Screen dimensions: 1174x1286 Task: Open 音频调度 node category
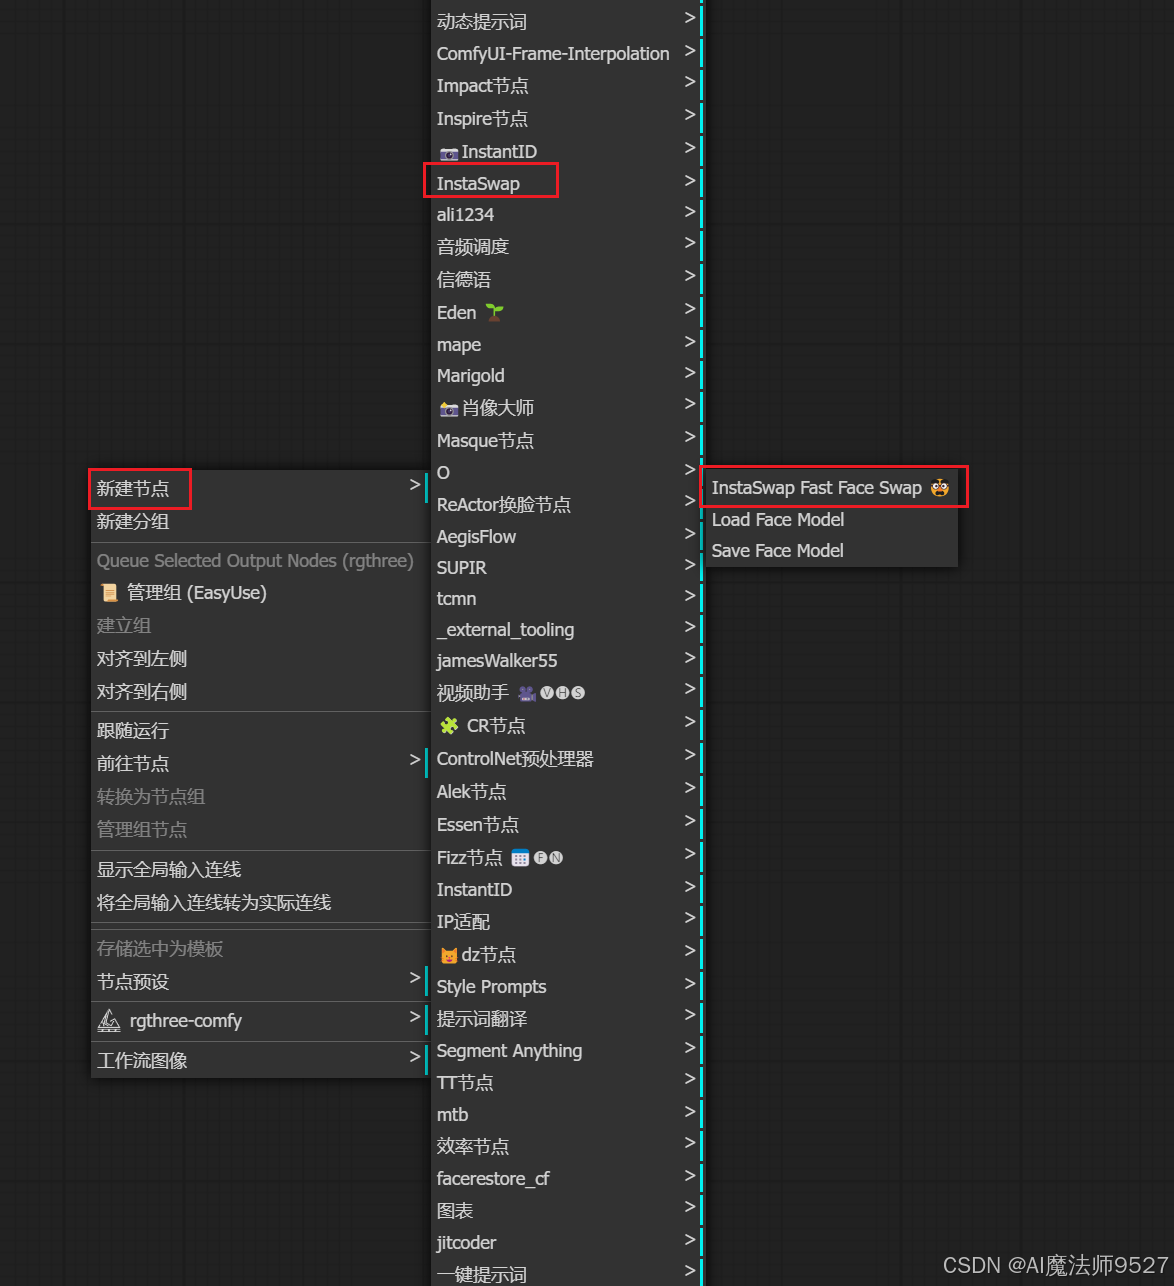tap(566, 247)
